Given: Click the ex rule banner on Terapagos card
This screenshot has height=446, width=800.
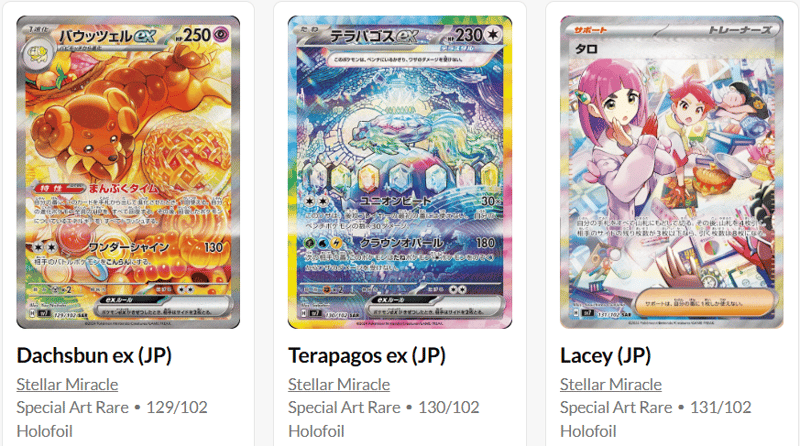Looking at the screenshot, I should click(438, 307).
